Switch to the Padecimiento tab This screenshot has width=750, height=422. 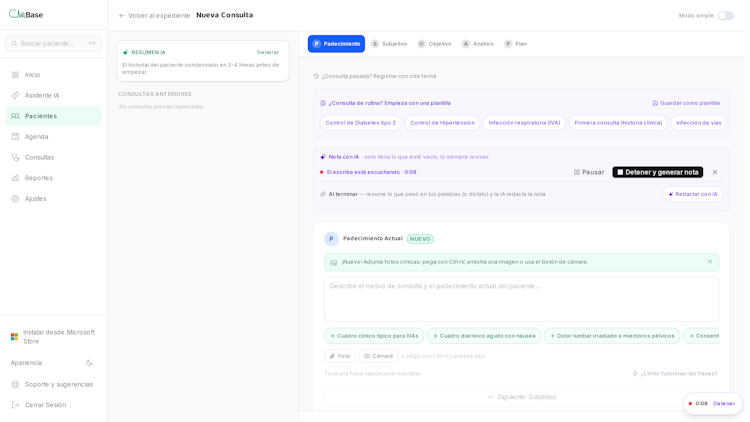(x=336, y=44)
